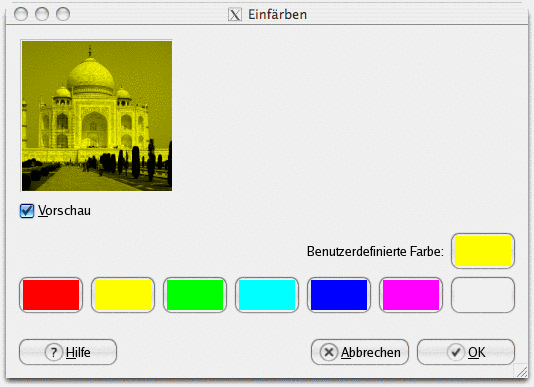
Task: Pick the yellow swatch in the preset row
Action: coord(123,295)
